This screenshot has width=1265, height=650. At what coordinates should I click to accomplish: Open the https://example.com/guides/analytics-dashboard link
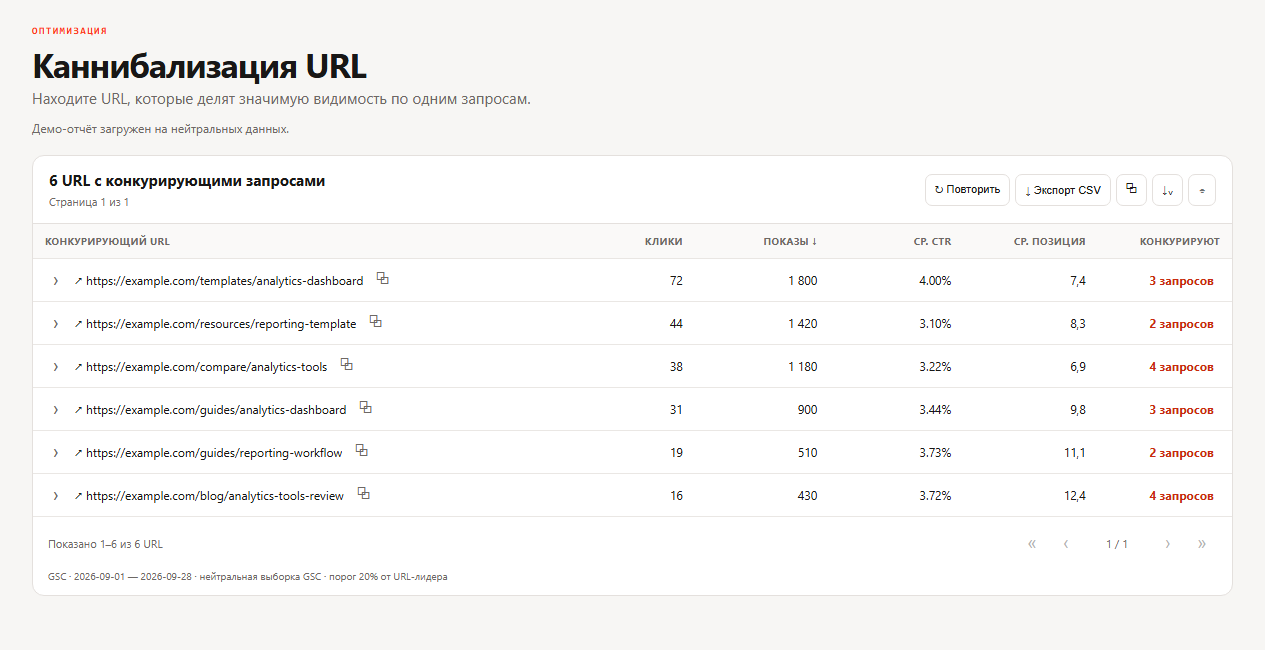tap(216, 410)
